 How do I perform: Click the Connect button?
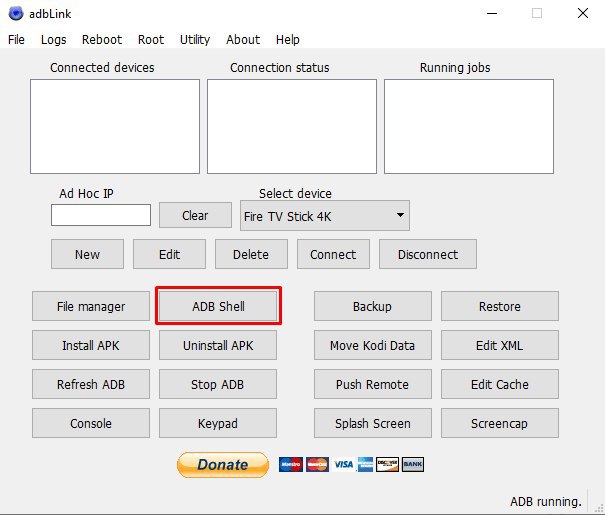coord(333,254)
